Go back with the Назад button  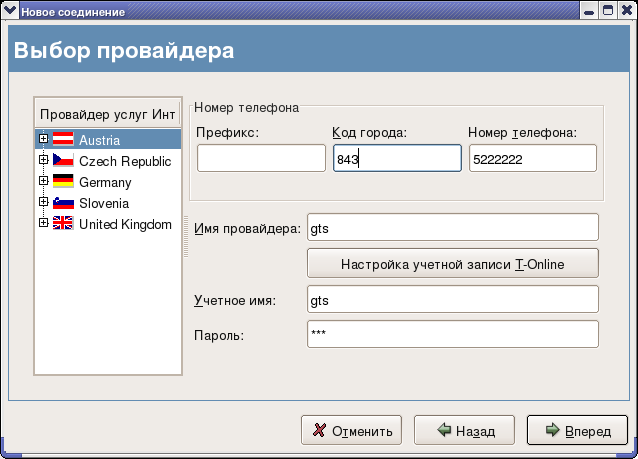point(464,430)
